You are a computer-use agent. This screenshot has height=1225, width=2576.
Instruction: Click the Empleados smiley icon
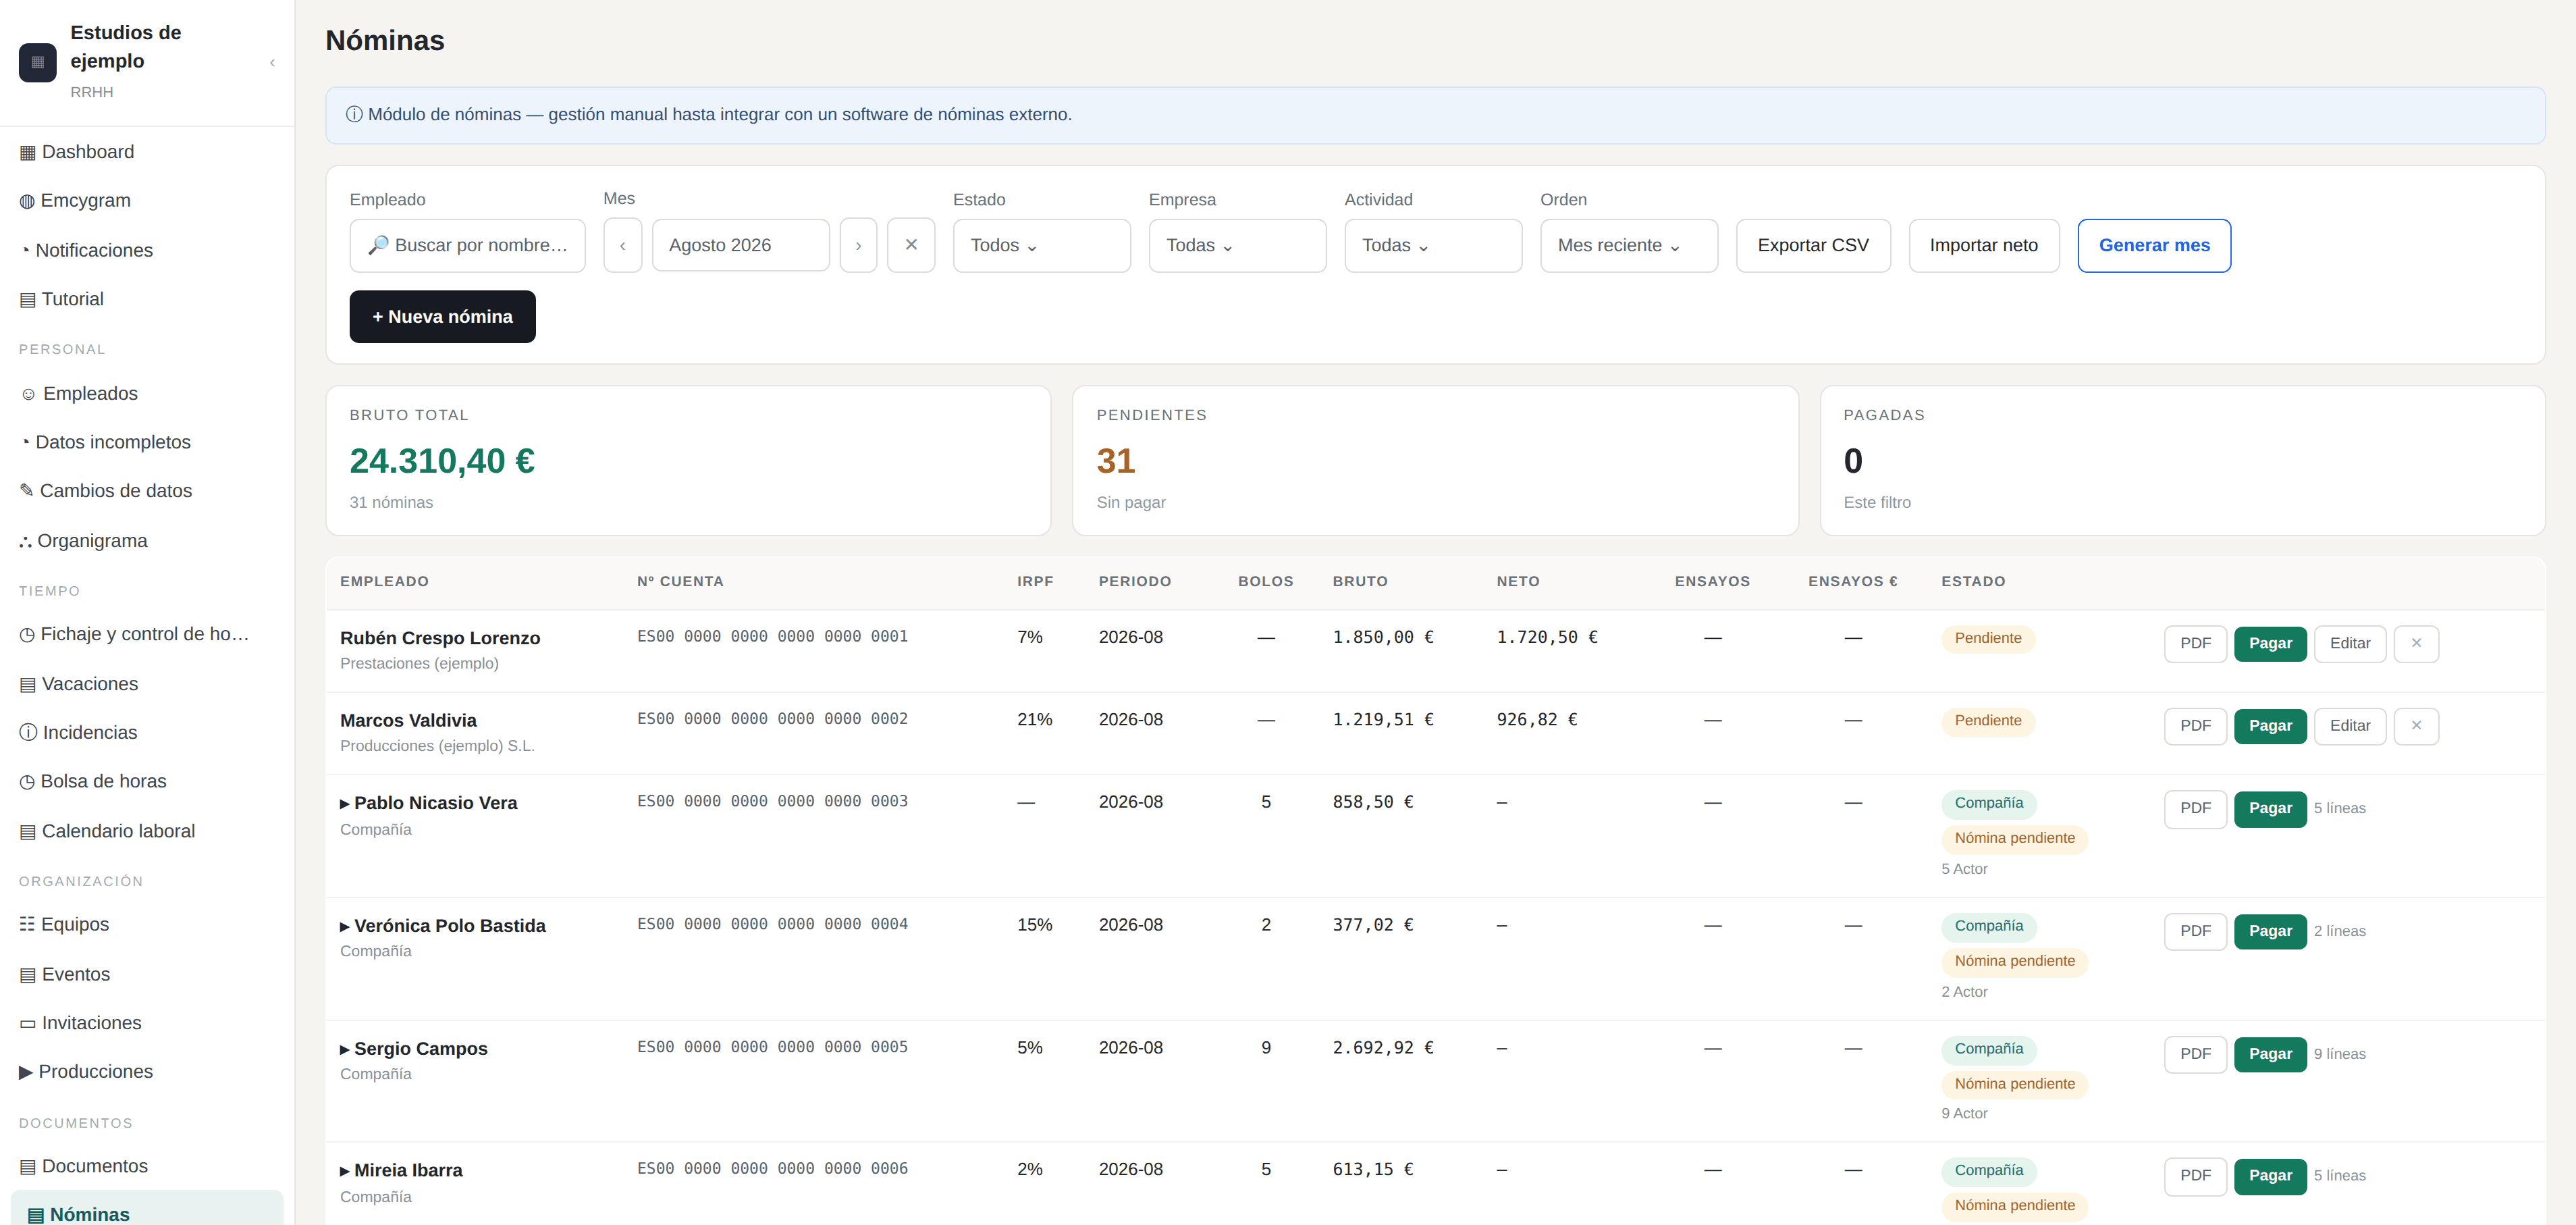(x=28, y=394)
